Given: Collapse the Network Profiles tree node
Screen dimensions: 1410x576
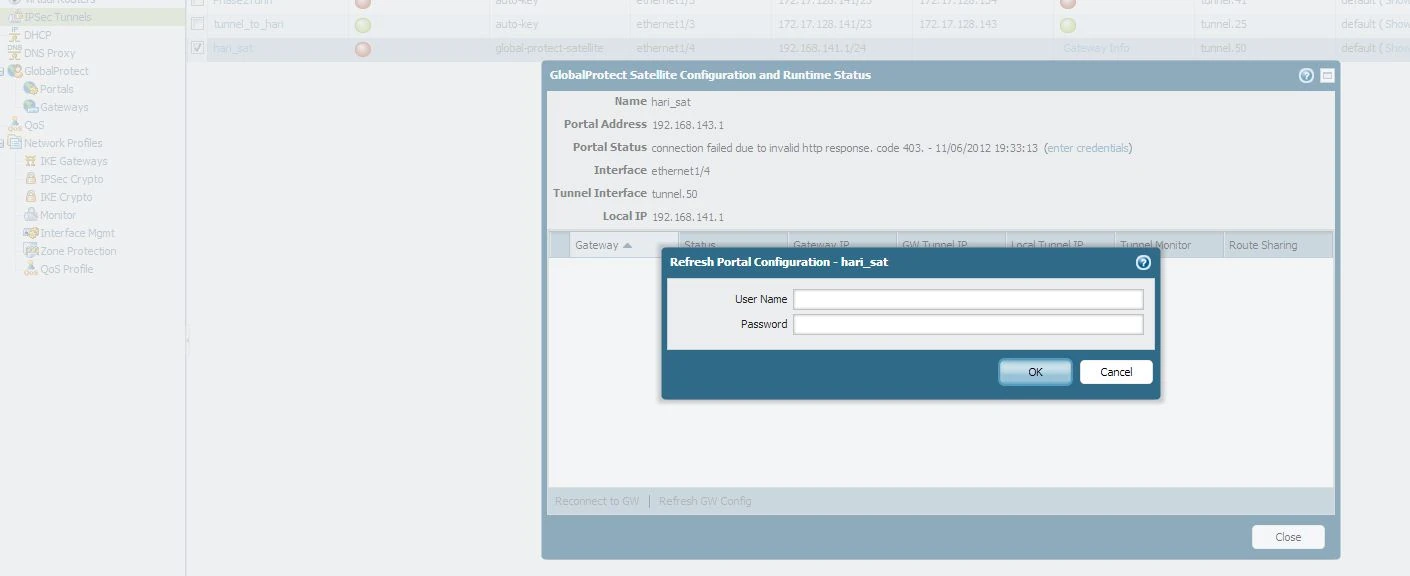Looking at the screenshot, I should tap(2, 143).
